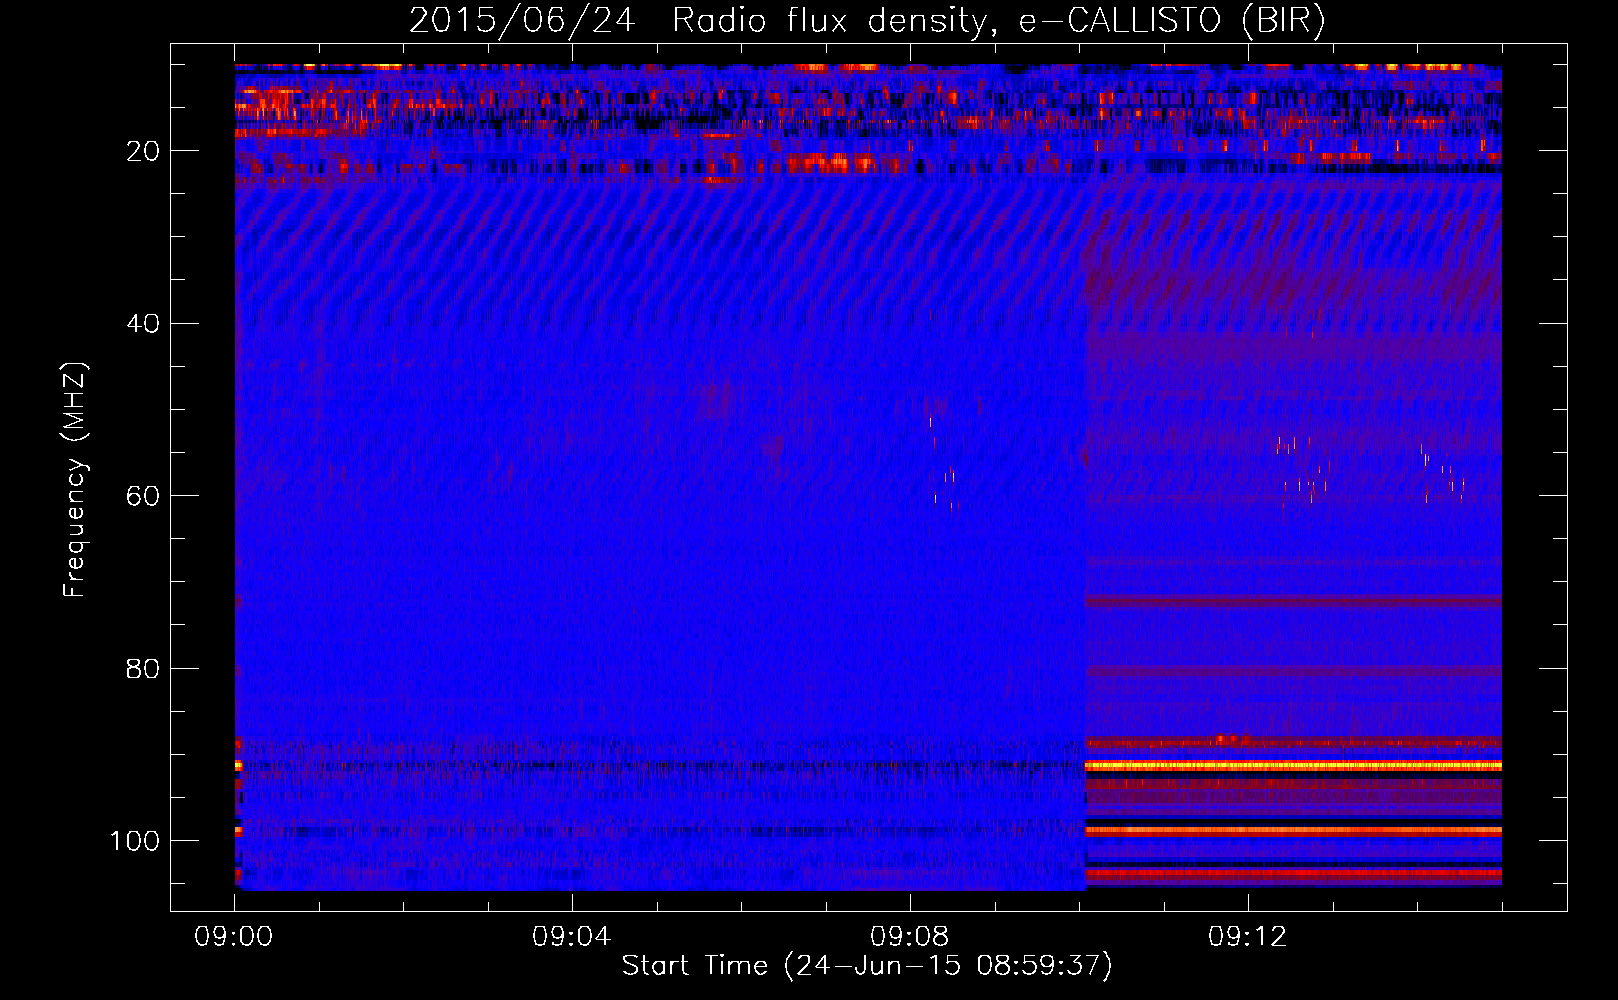Click the 80 MHz frequency tick label
Viewport: 1618px width, 1000px height.
click(144, 668)
